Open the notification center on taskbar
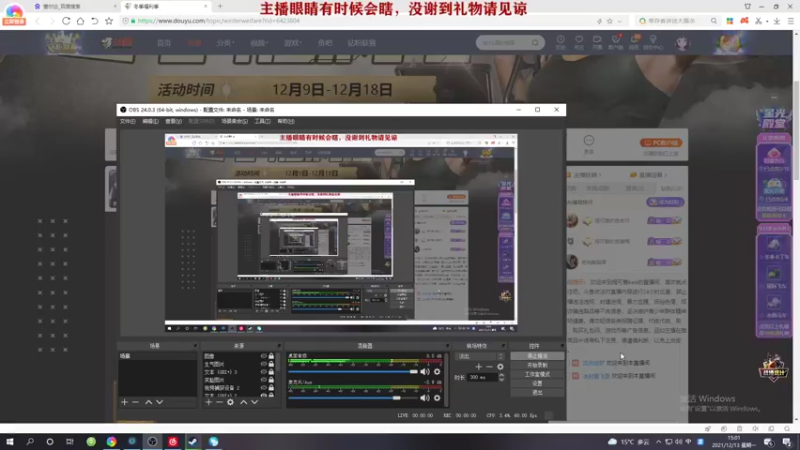Viewport: 800px width, 450px height. [x=787, y=442]
